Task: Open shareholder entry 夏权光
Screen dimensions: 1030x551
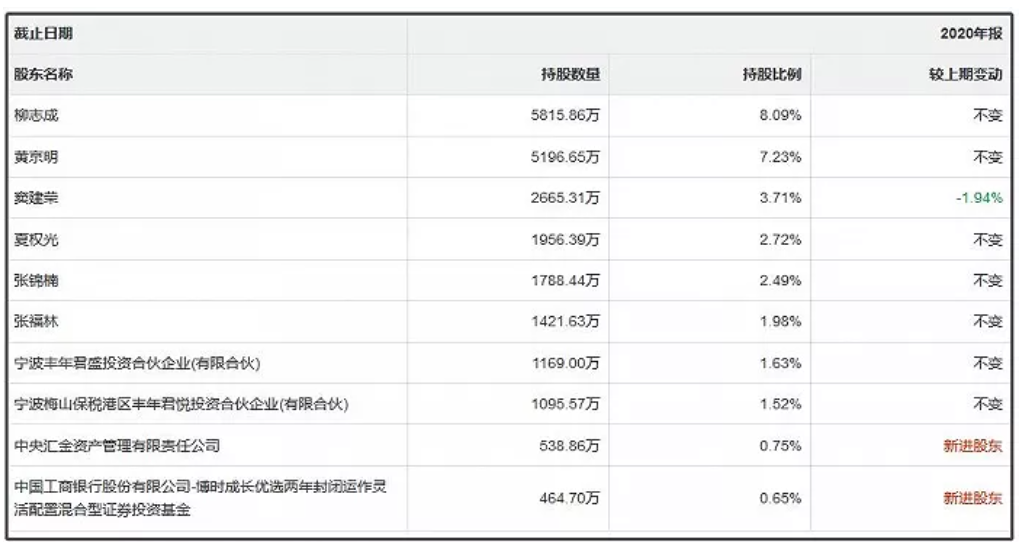Action: click(36, 240)
